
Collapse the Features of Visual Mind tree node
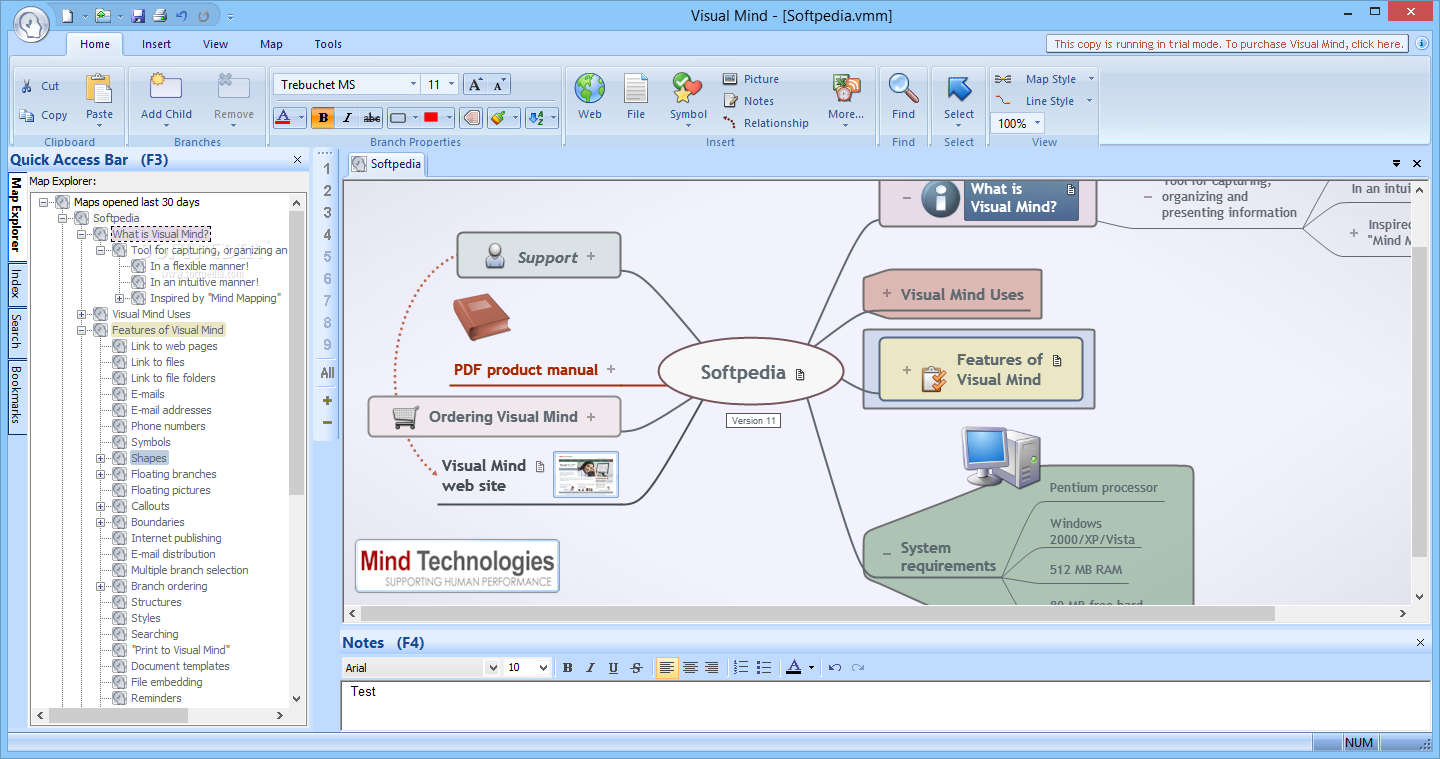pyautogui.click(x=82, y=330)
